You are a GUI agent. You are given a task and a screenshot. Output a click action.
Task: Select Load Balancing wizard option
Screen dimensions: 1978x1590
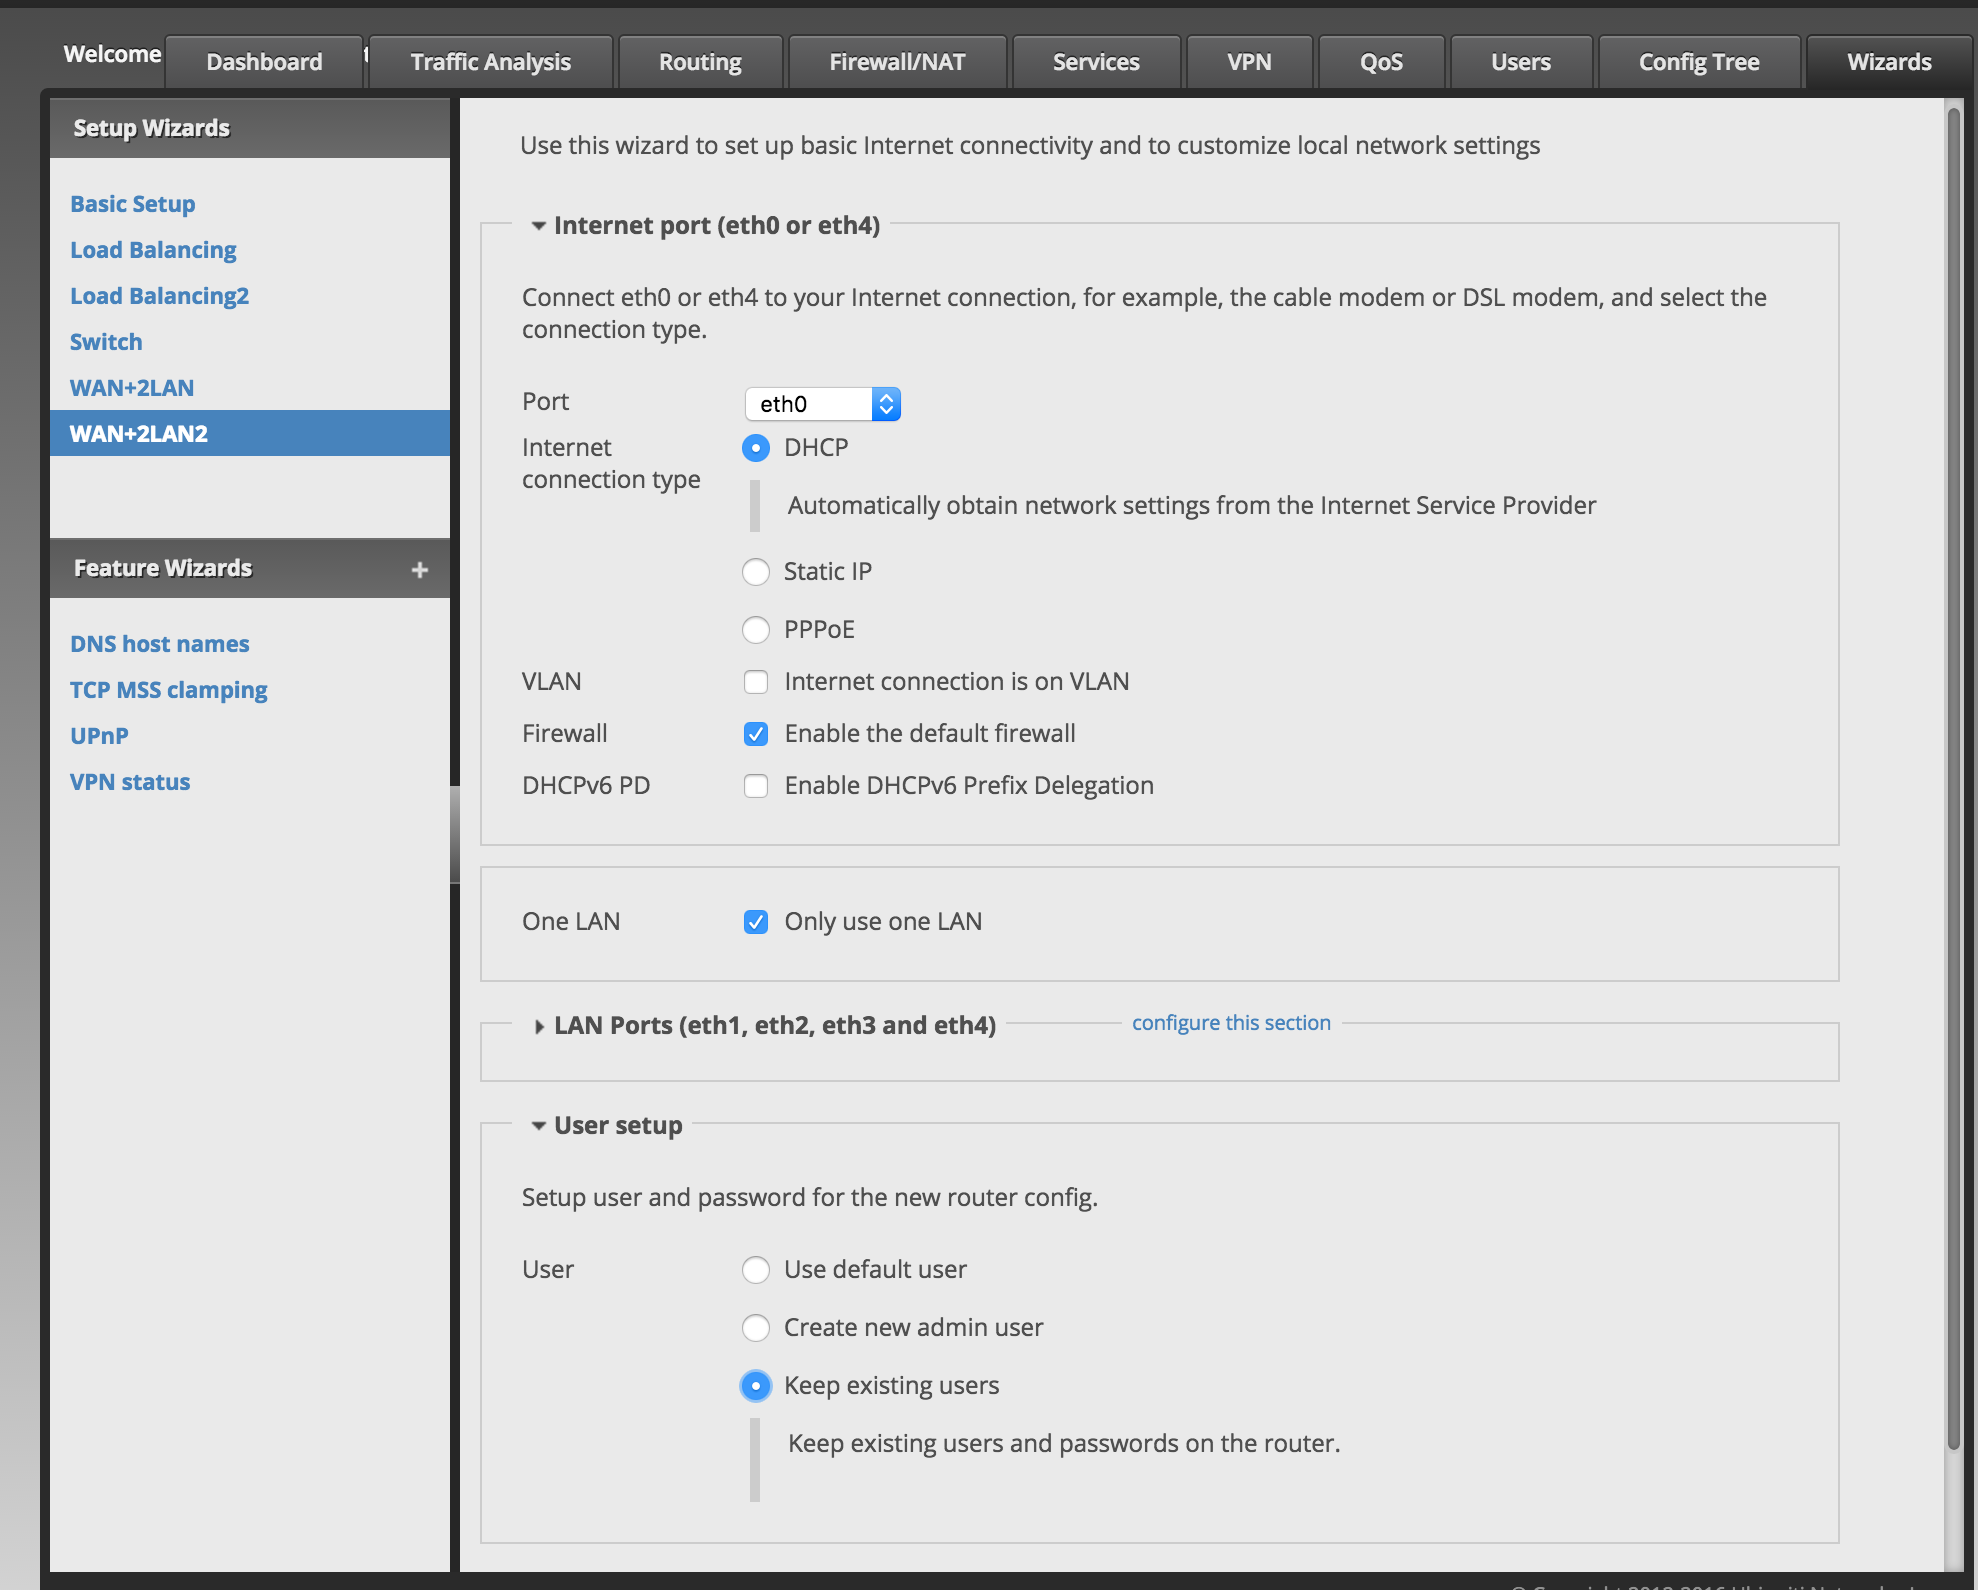click(x=153, y=248)
